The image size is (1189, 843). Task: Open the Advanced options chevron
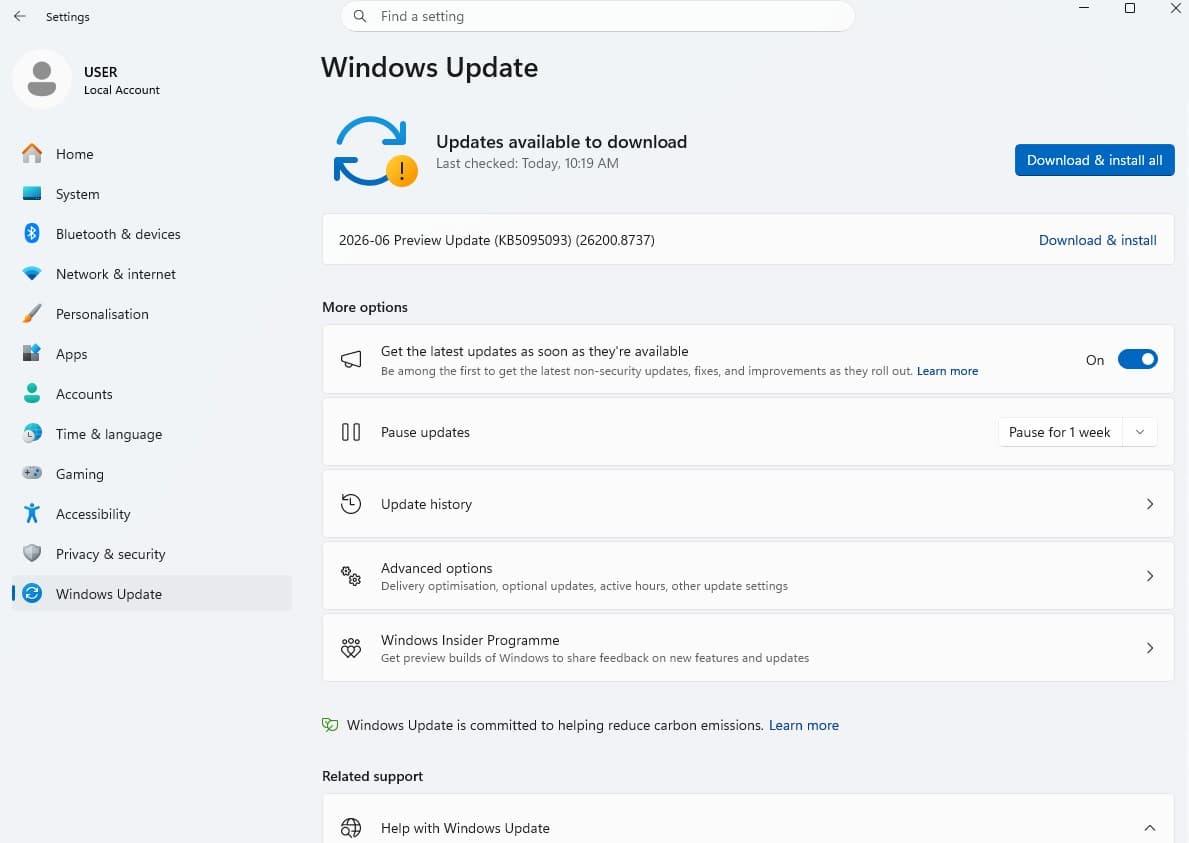pos(1150,575)
